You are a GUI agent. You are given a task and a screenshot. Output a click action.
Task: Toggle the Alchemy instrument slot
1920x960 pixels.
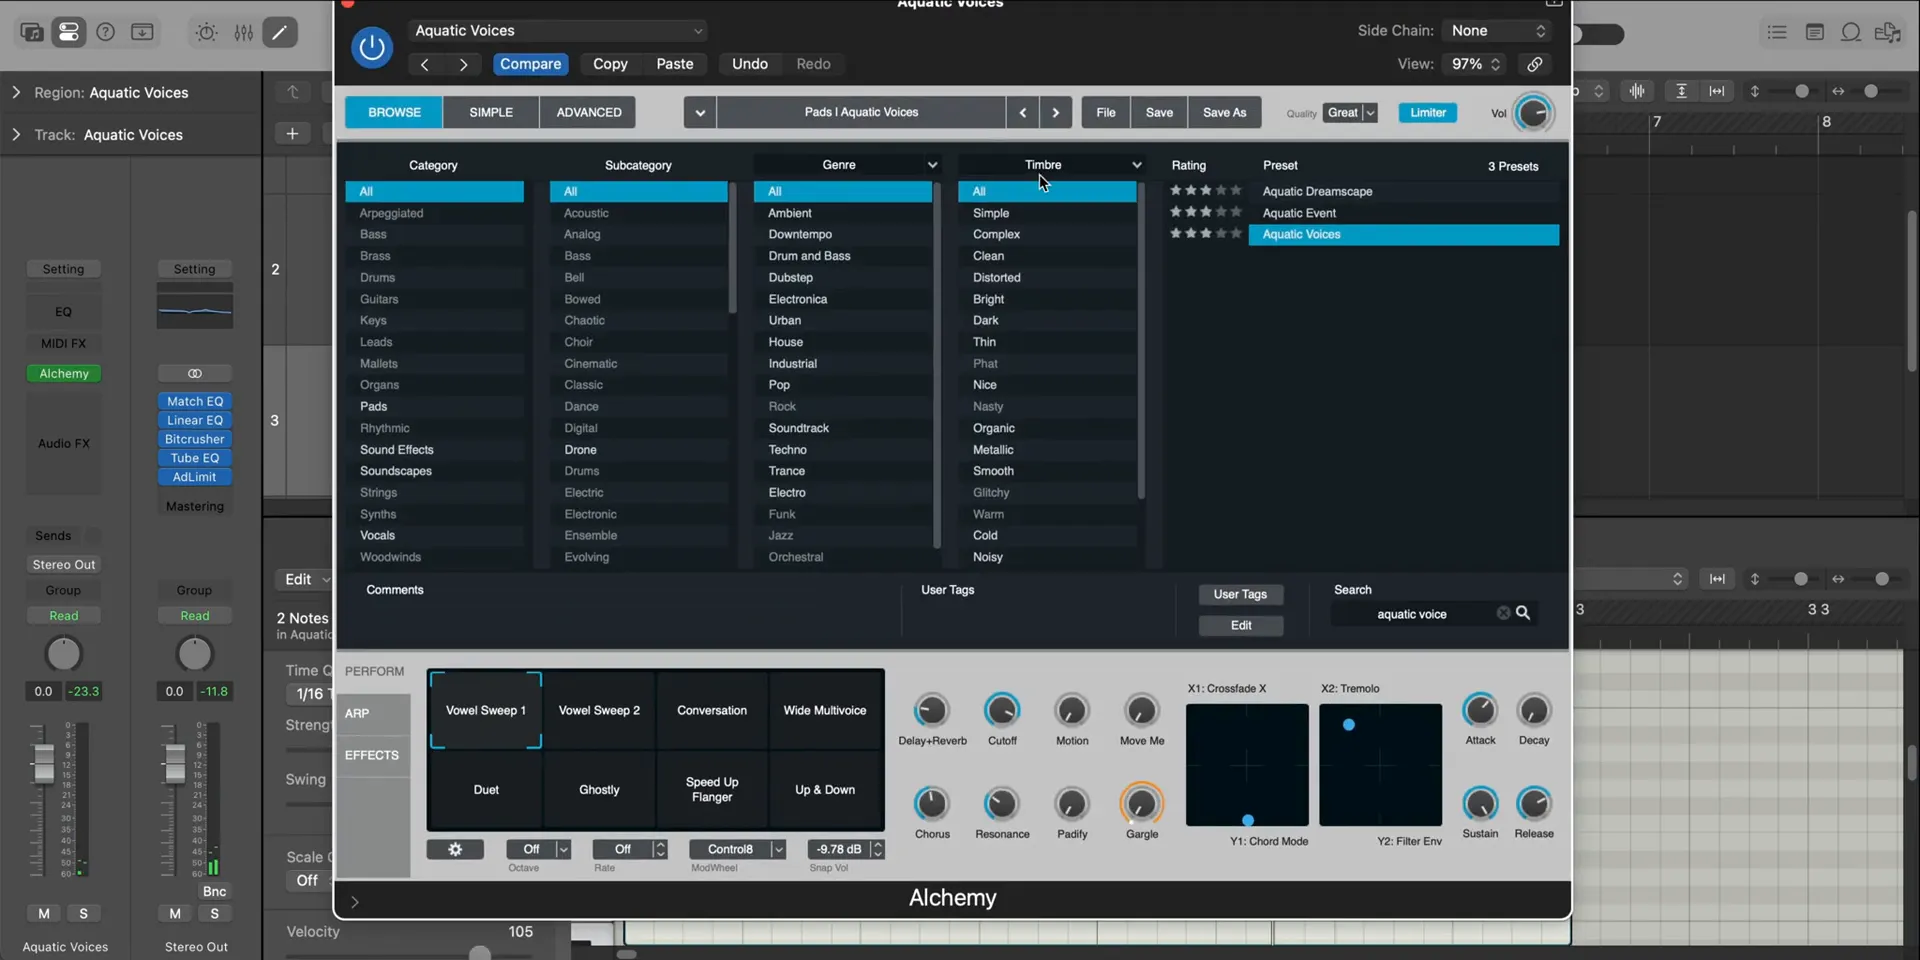[x=64, y=373]
